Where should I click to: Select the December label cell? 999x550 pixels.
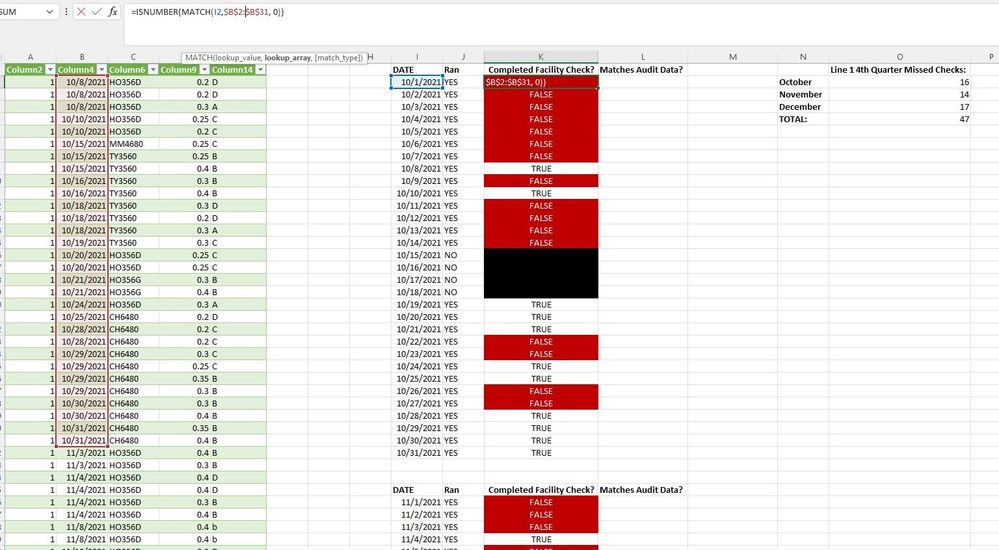tap(803, 107)
